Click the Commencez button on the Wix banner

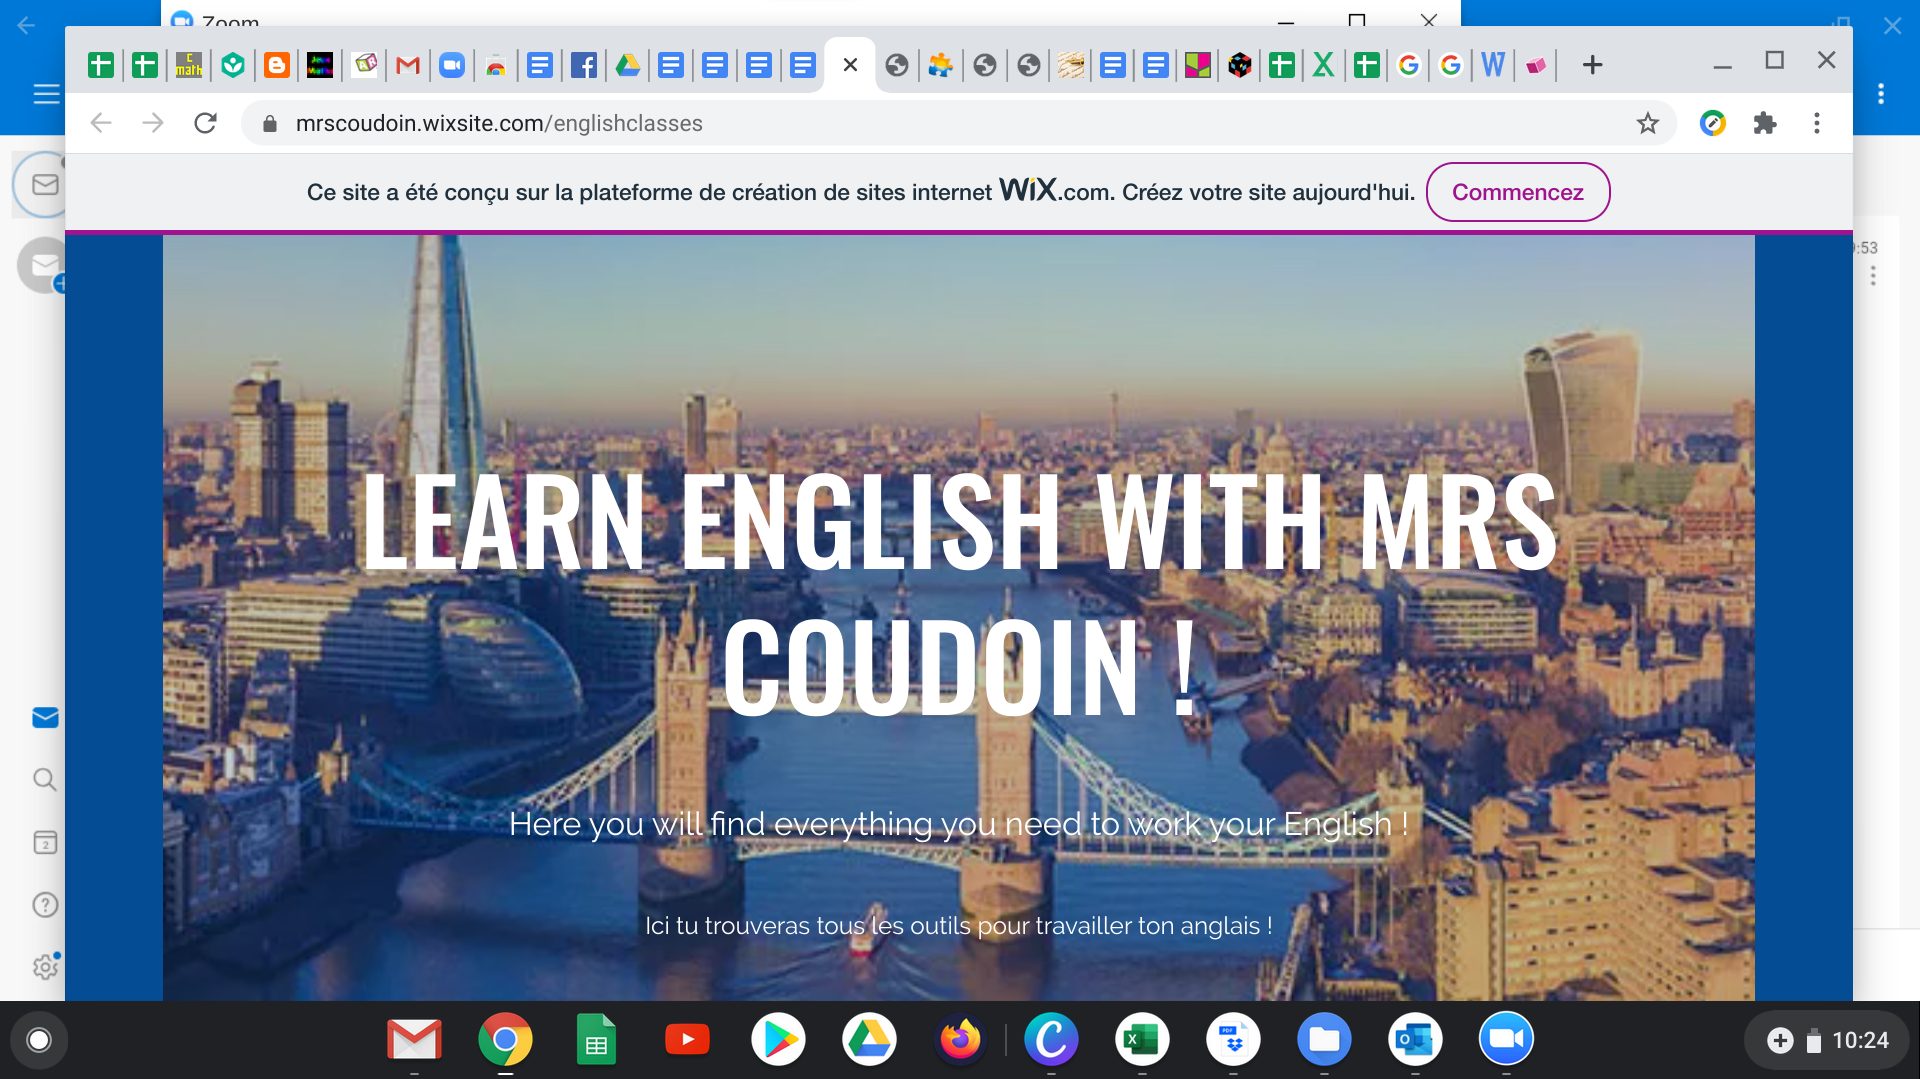click(1518, 192)
